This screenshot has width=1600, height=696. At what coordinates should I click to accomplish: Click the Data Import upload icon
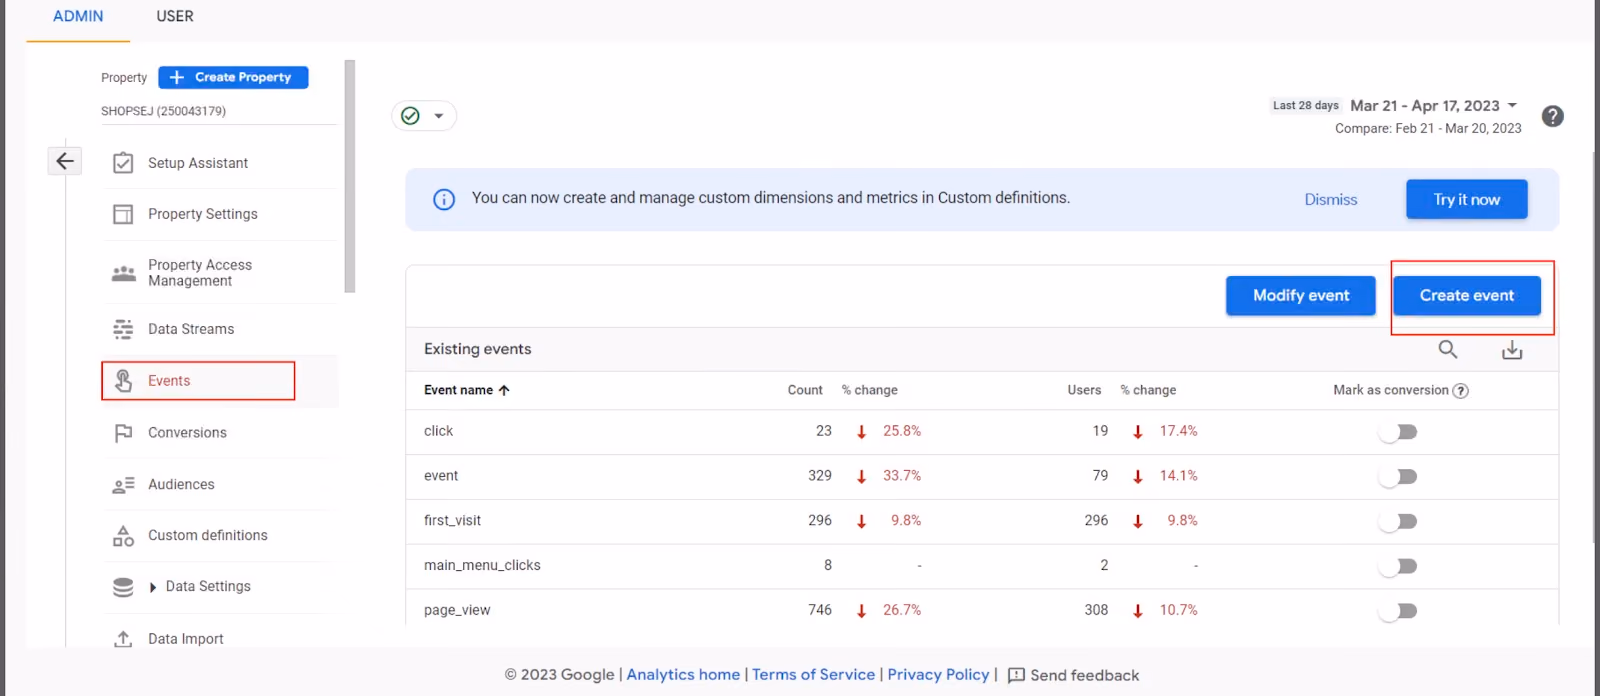[x=123, y=639]
